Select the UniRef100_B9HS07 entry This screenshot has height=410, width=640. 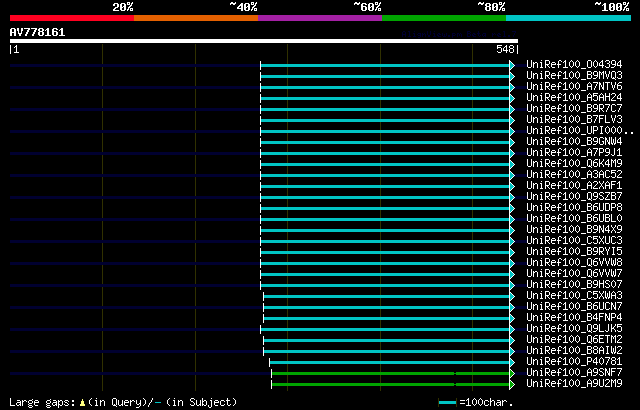[x=574, y=285]
